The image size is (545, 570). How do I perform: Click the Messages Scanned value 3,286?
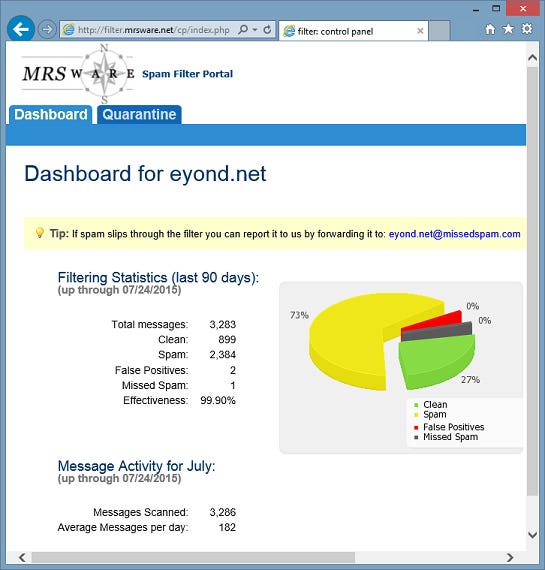223,512
